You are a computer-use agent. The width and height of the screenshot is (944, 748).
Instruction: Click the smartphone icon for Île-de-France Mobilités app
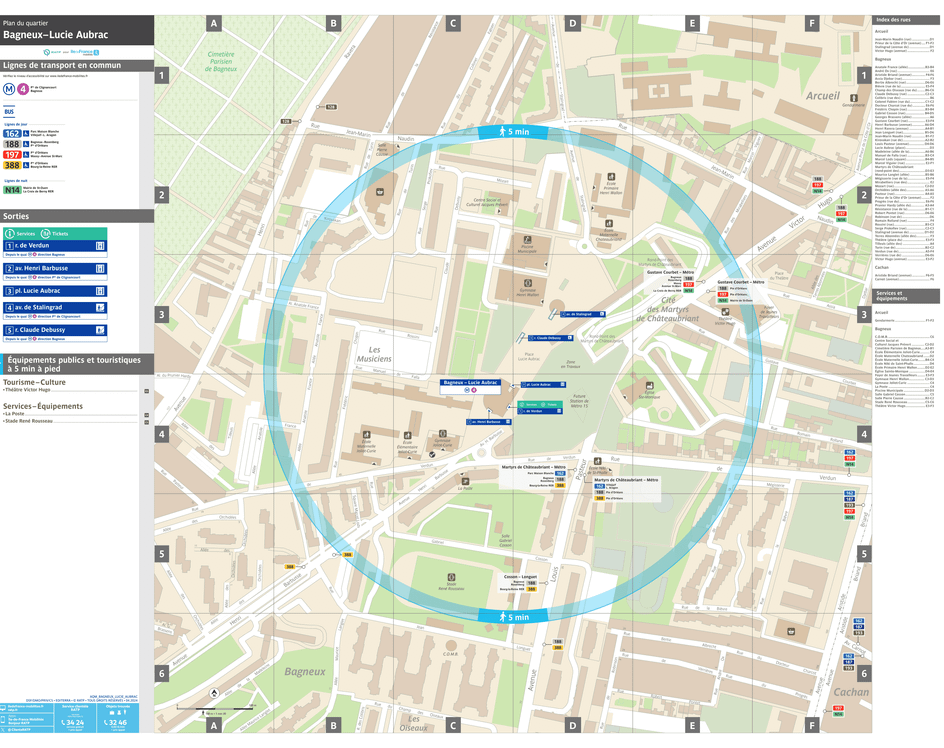click(x=4, y=719)
